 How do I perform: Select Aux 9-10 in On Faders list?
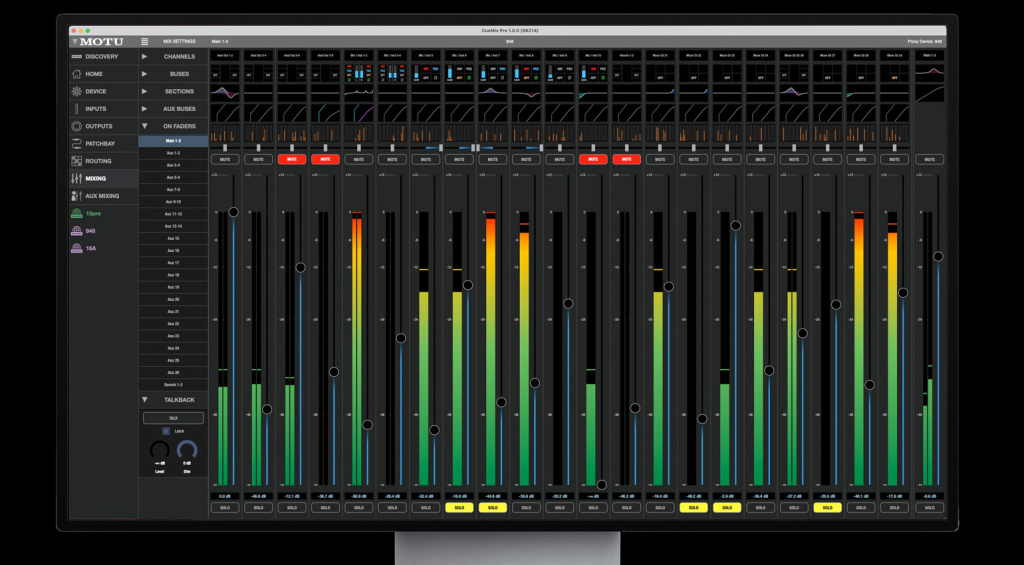click(173, 202)
